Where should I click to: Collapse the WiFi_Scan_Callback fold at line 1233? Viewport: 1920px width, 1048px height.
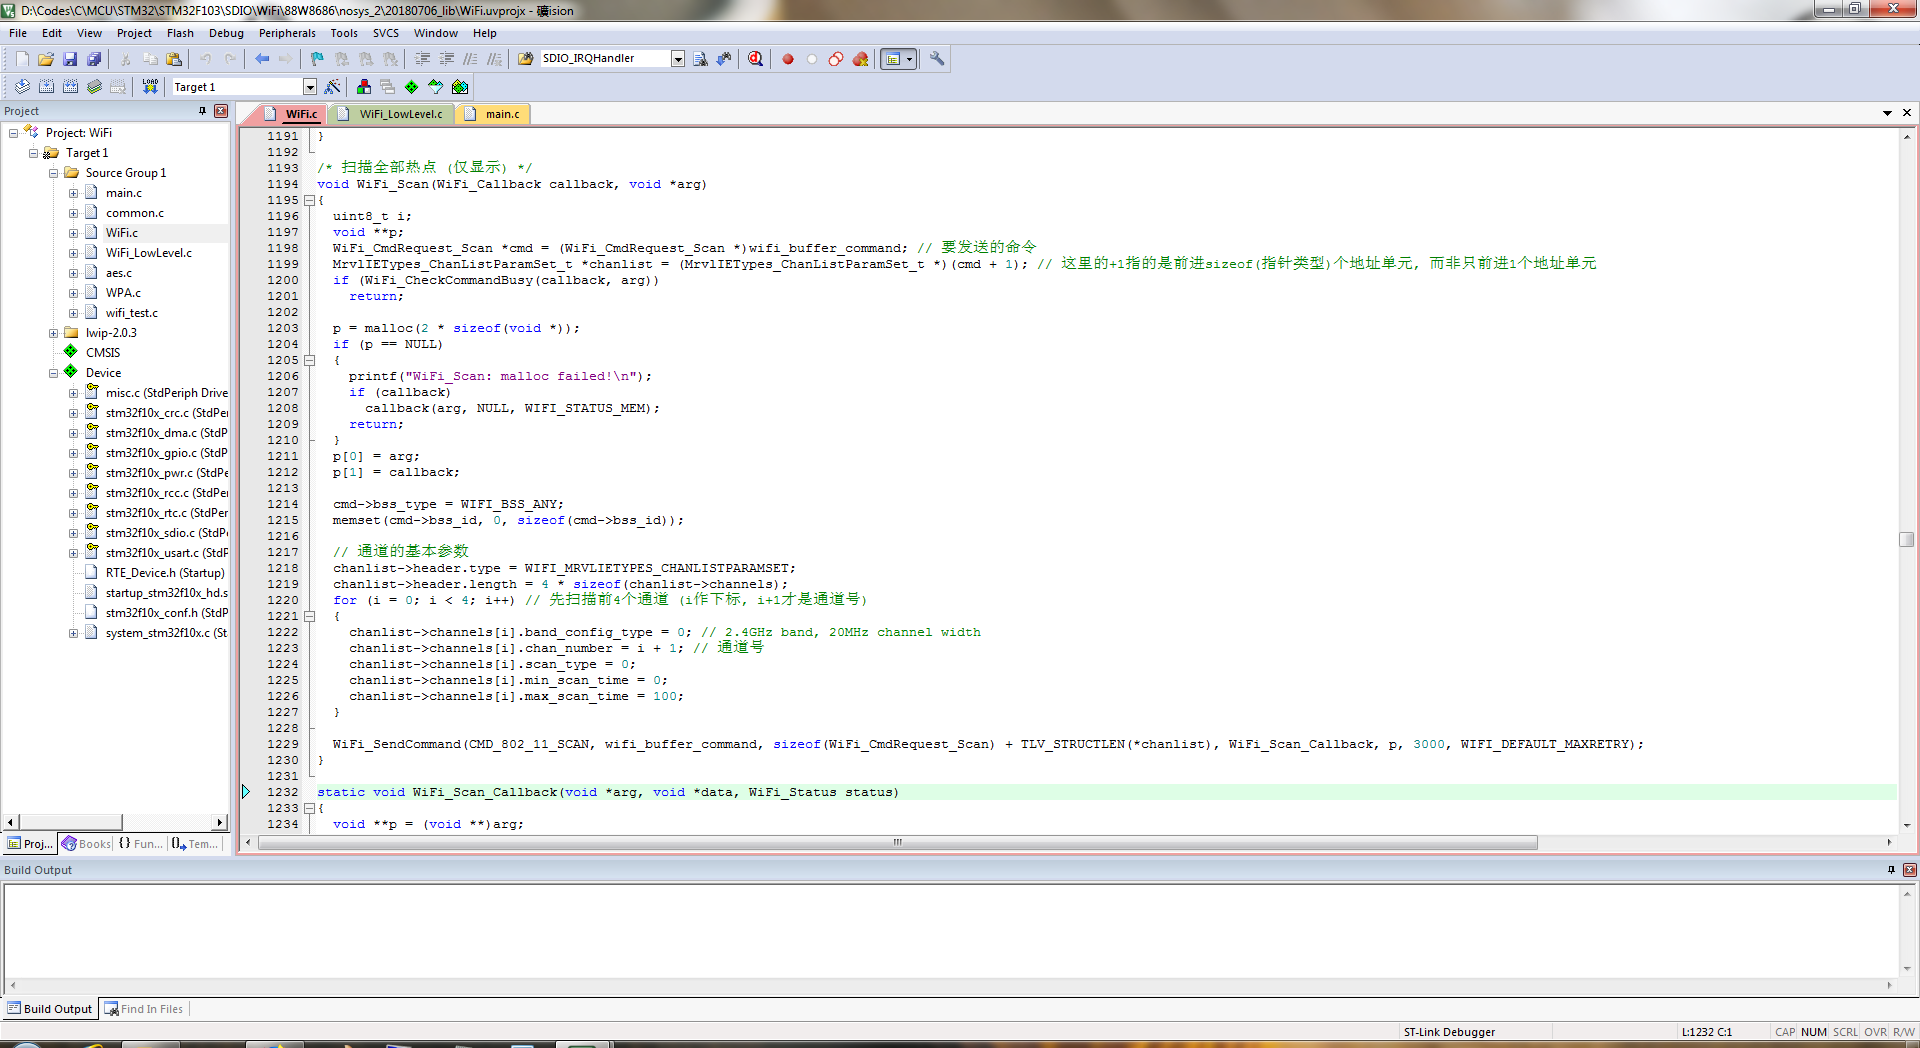pos(309,808)
